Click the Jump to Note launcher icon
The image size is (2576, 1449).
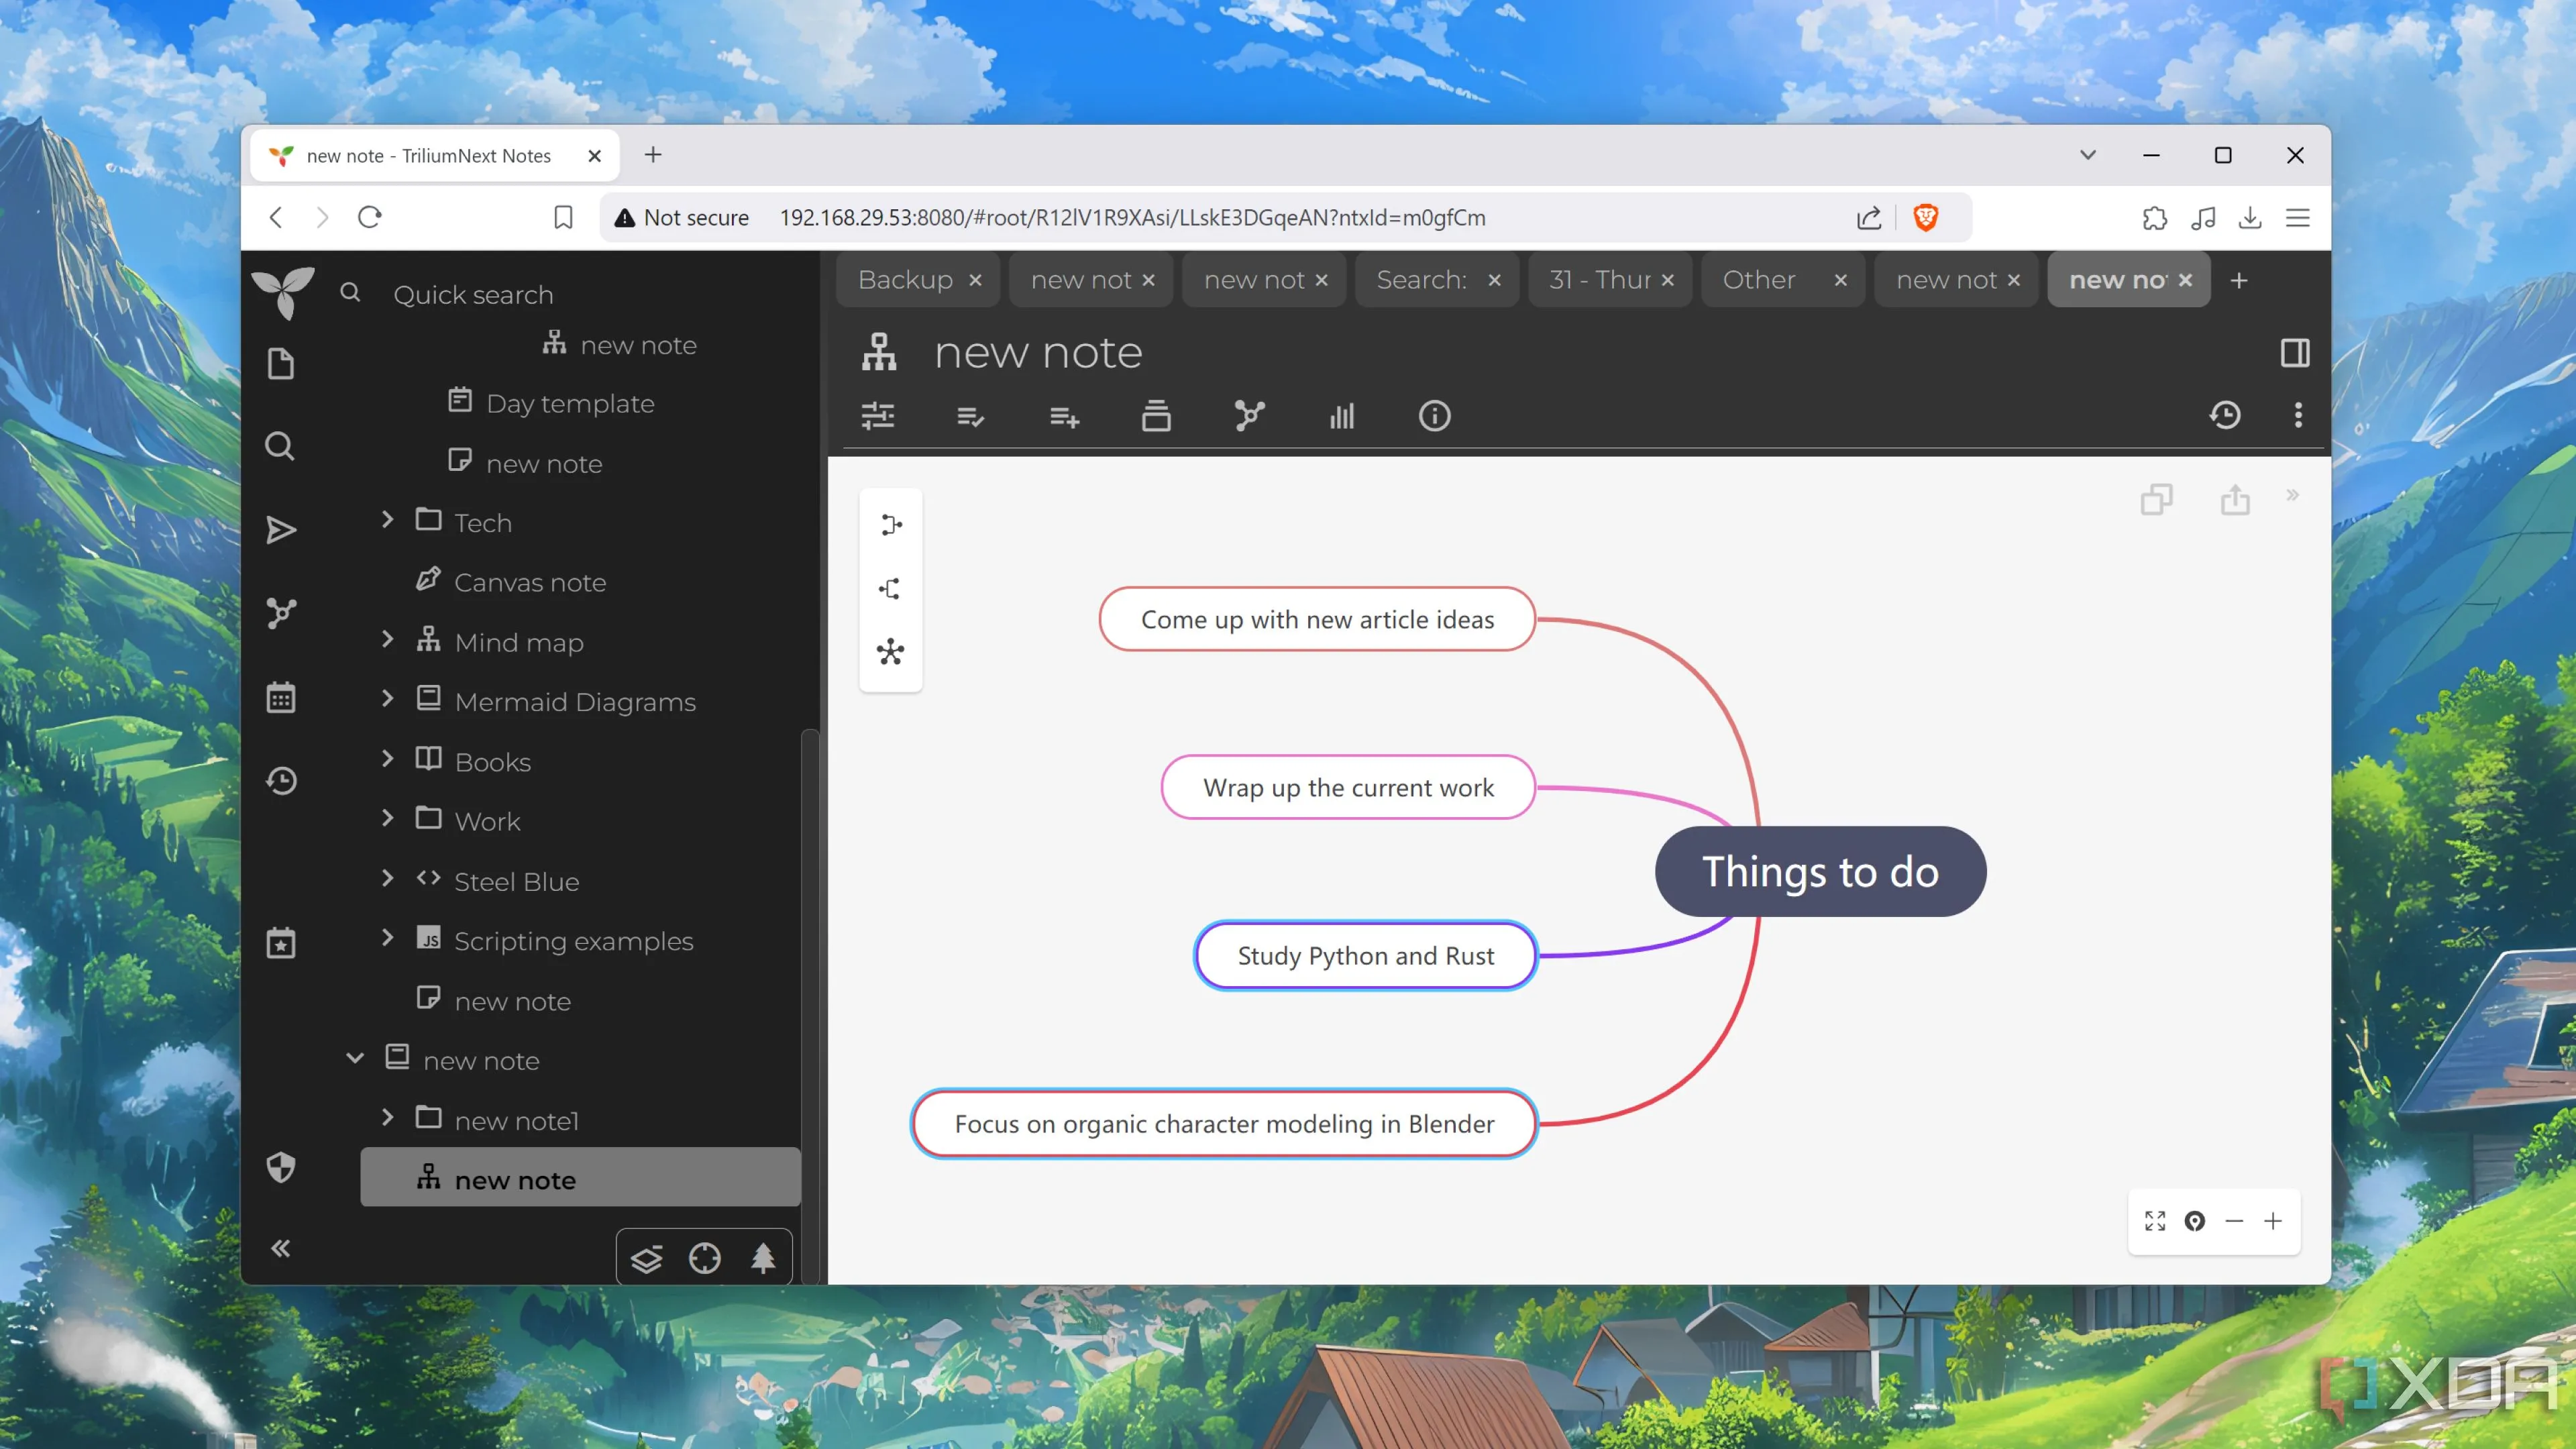coord(281,530)
